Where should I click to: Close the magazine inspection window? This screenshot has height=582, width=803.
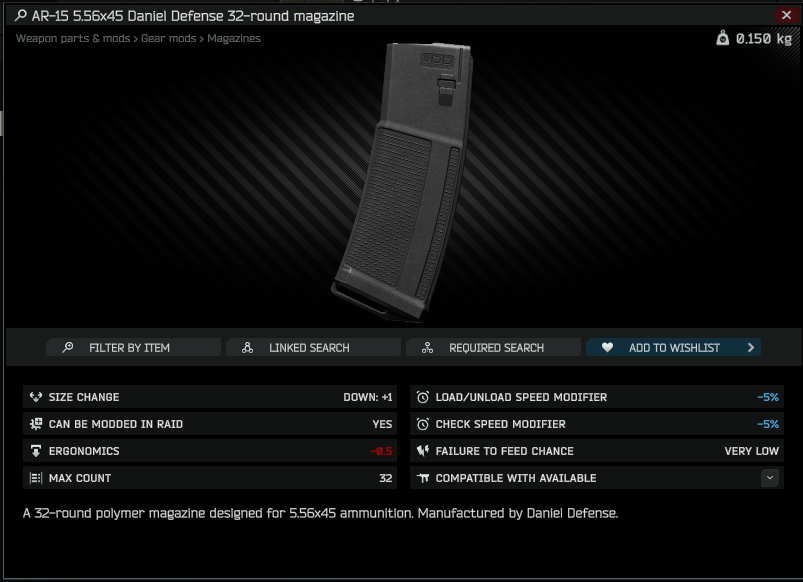786,15
